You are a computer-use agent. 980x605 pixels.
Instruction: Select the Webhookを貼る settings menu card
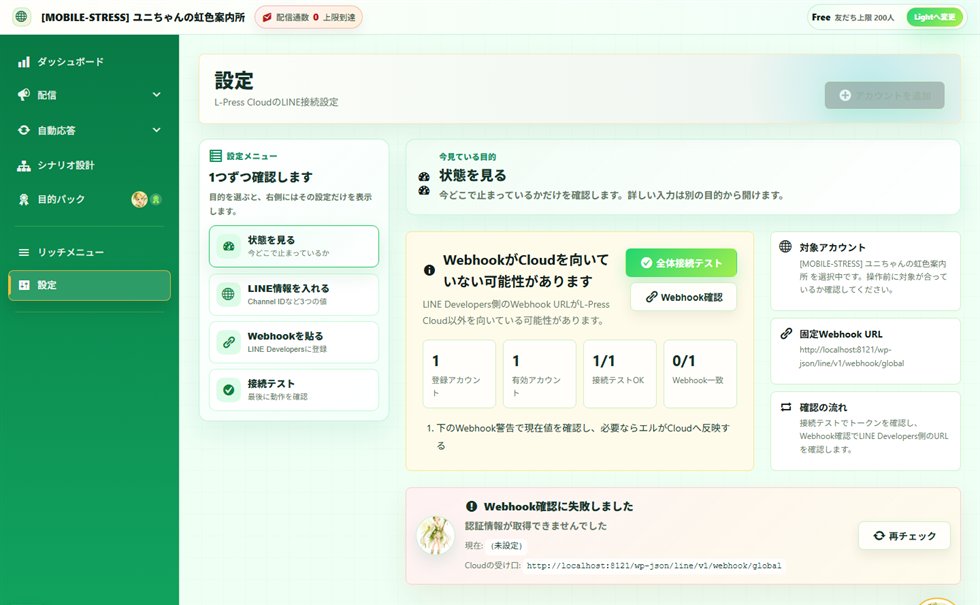[x=294, y=342]
